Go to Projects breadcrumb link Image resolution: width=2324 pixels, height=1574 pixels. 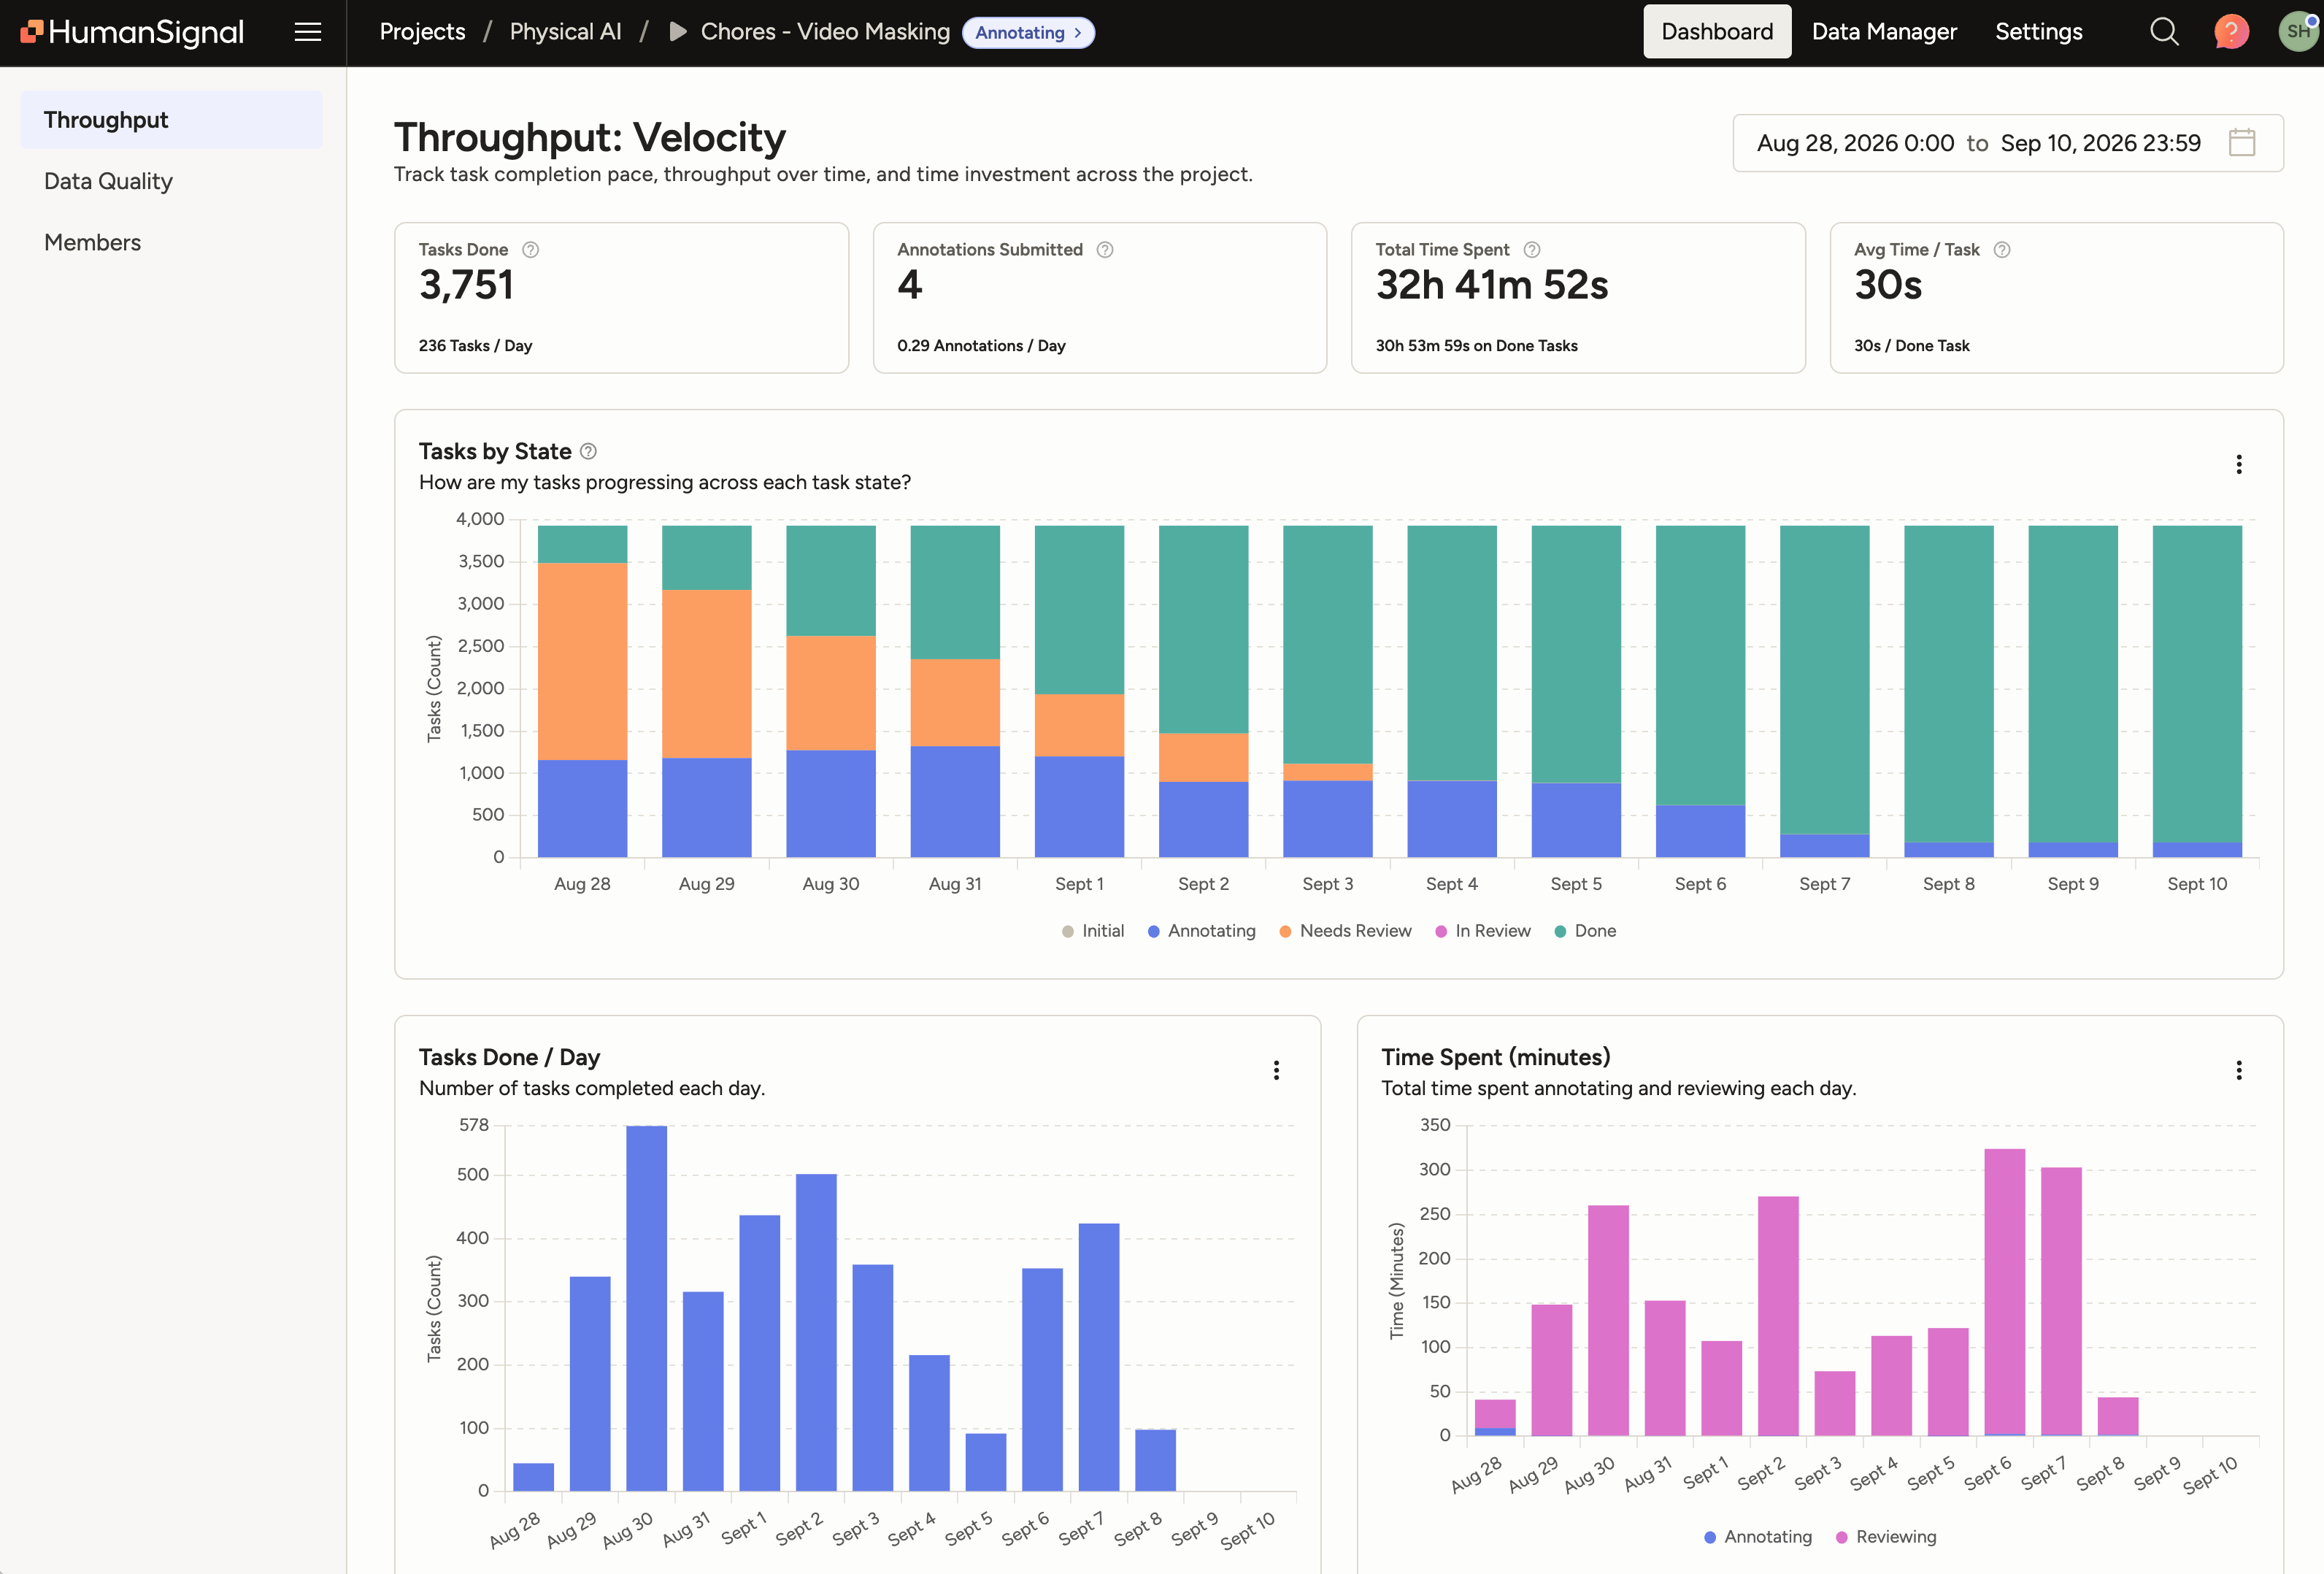422,32
